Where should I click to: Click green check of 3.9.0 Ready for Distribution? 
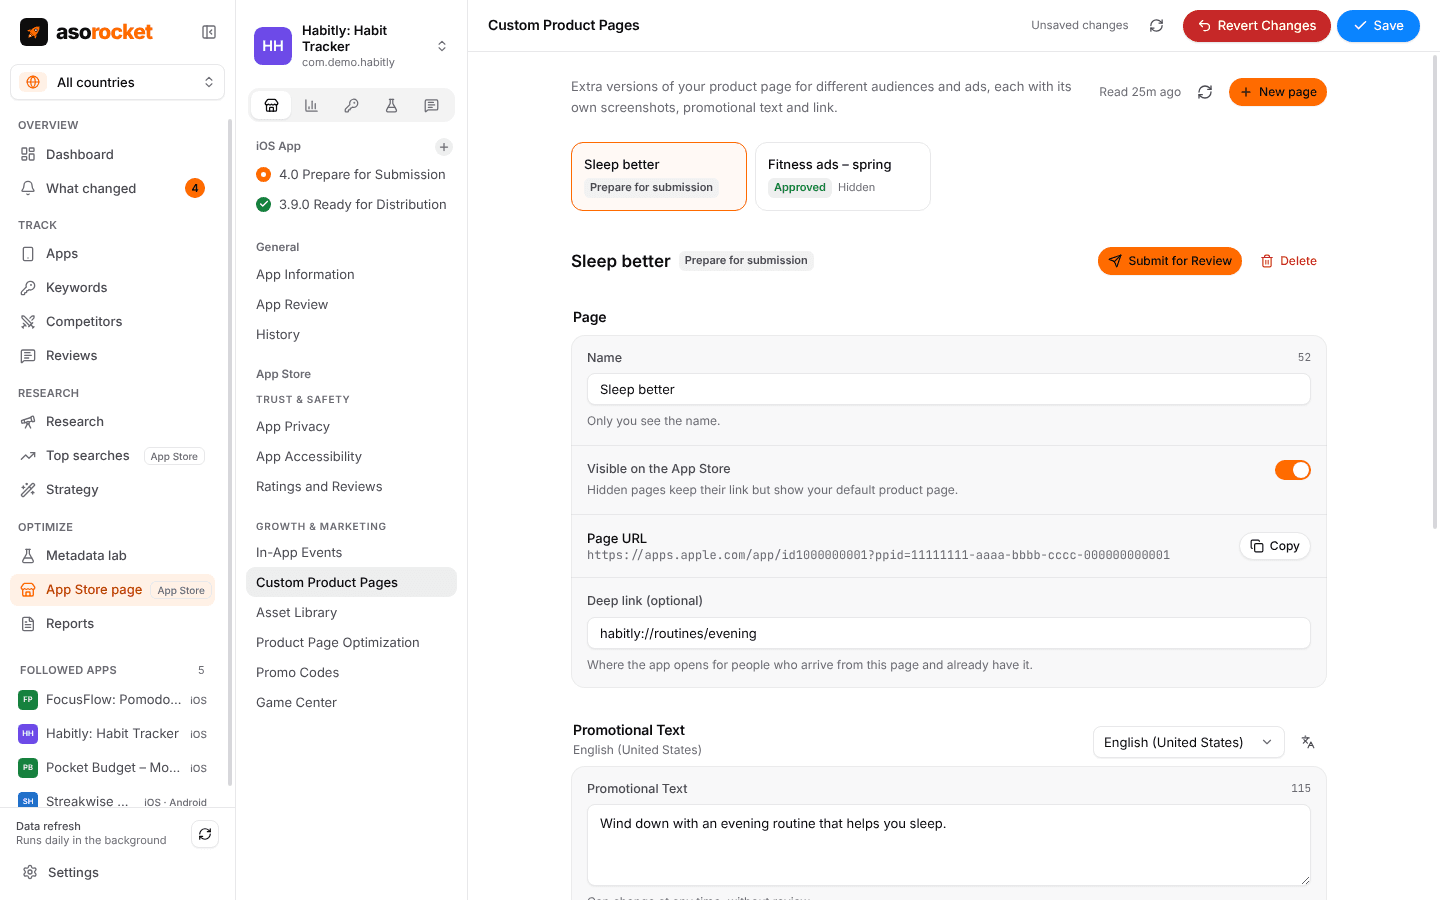pos(264,205)
